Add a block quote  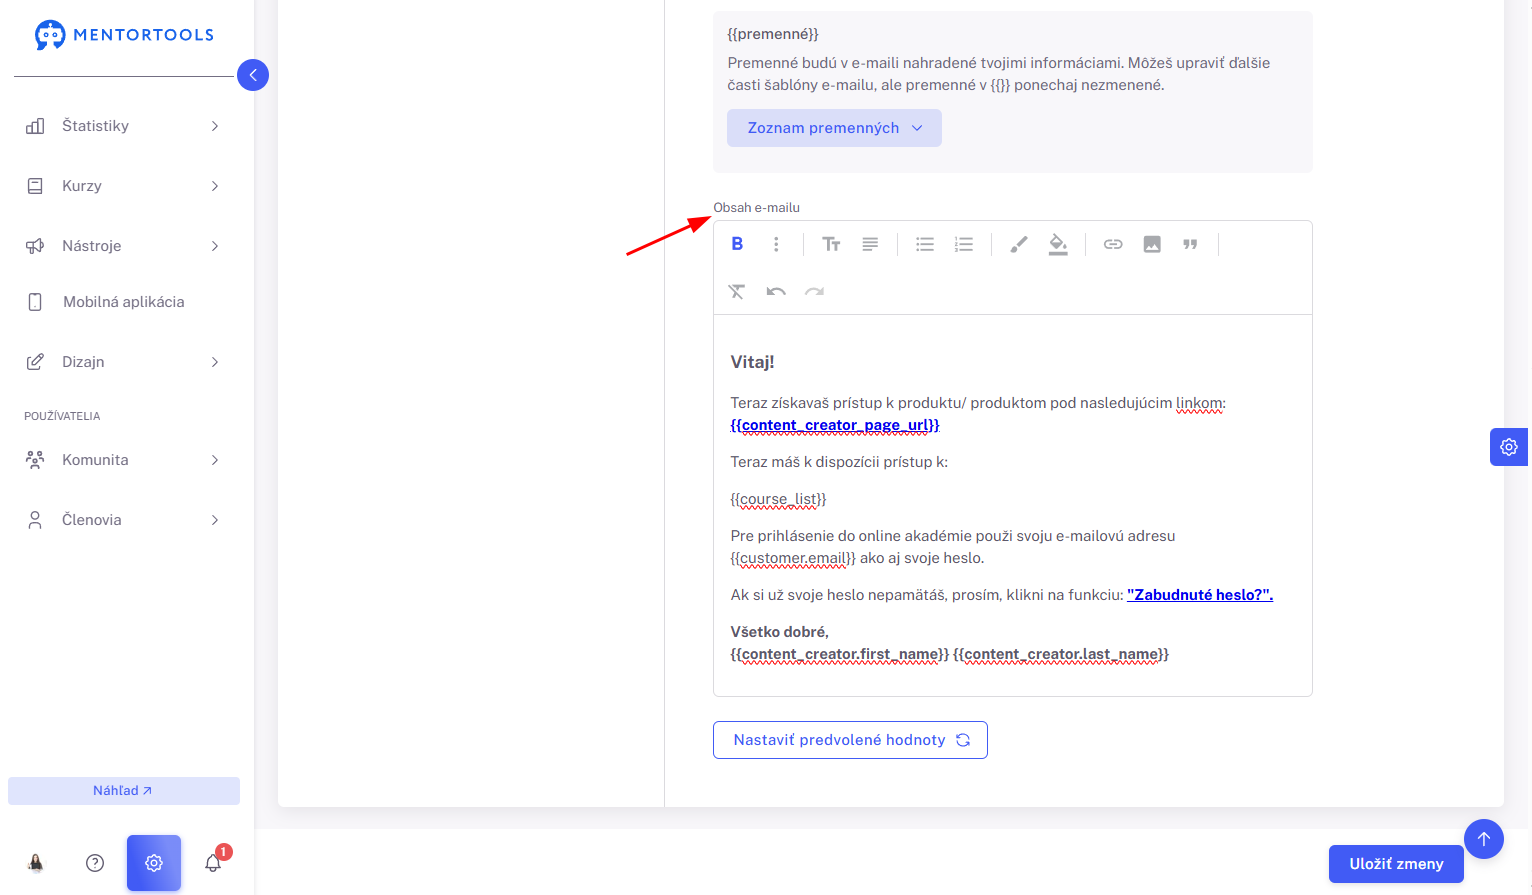(x=1190, y=244)
